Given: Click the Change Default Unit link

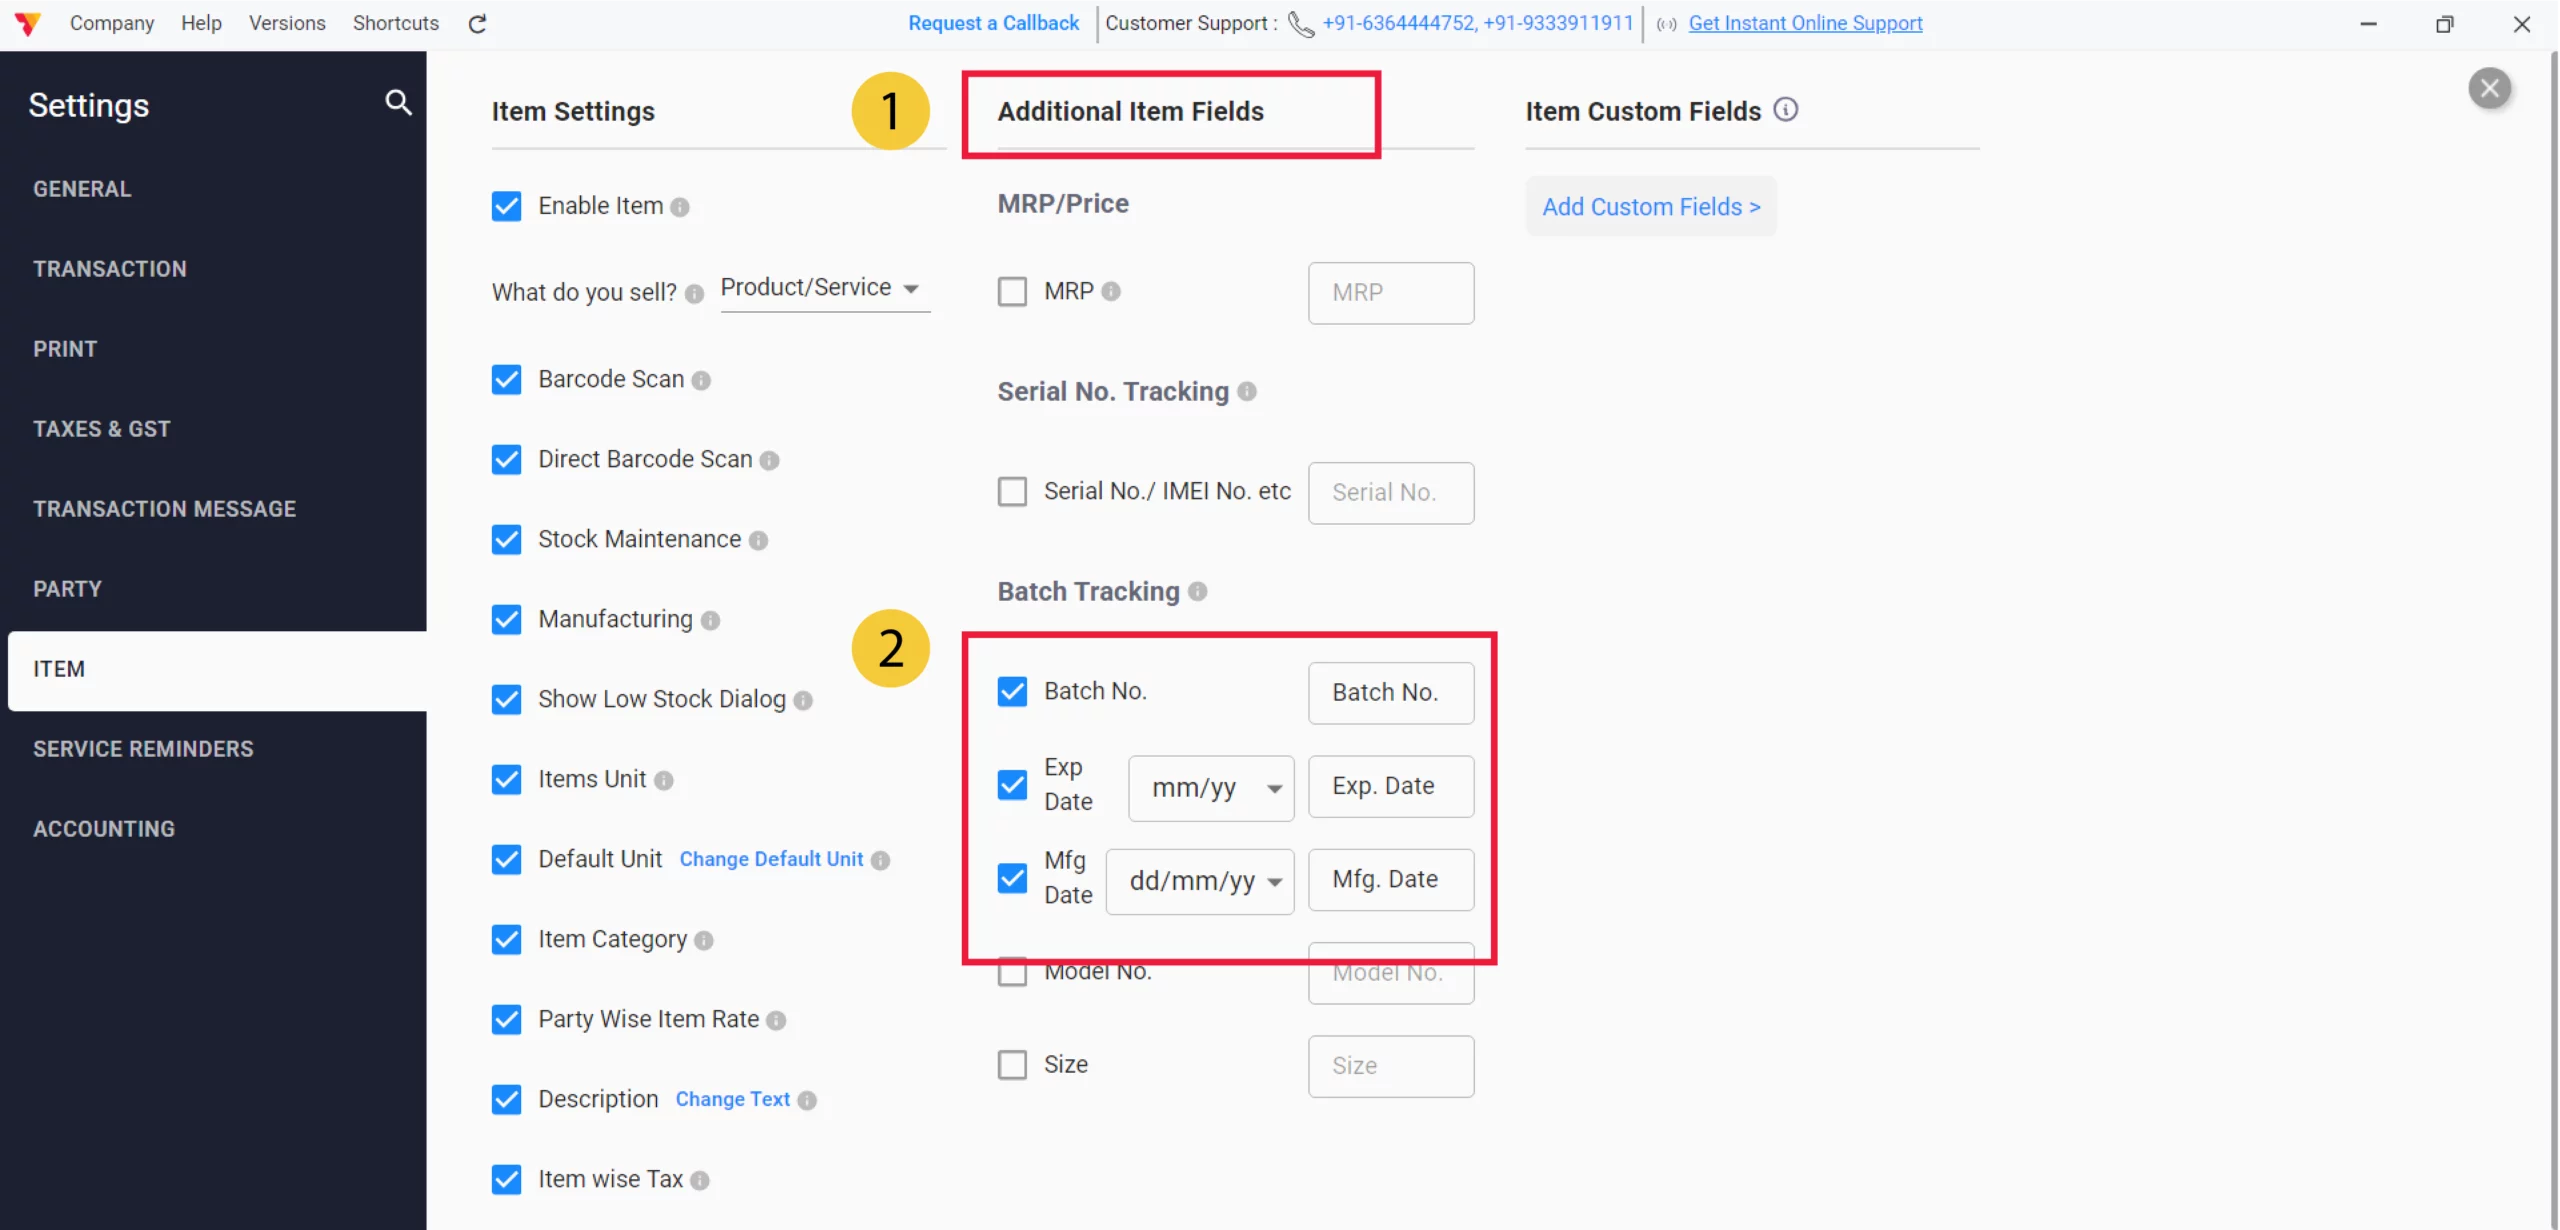Looking at the screenshot, I should click(771, 859).
